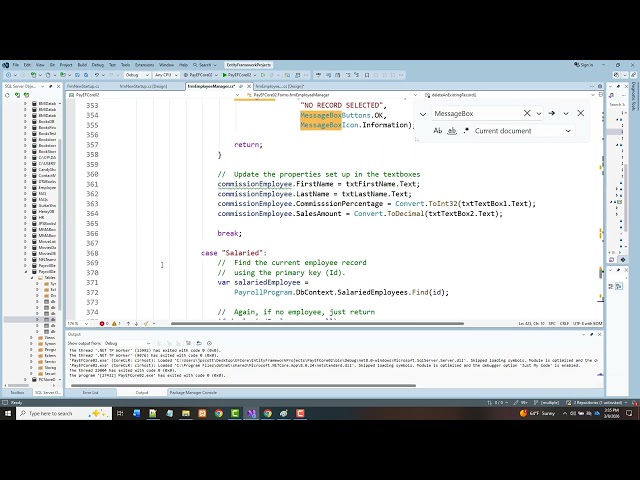Screen dimensions: 640x480
Task: Open File Explorer from the taskbar
Action: 186,413
